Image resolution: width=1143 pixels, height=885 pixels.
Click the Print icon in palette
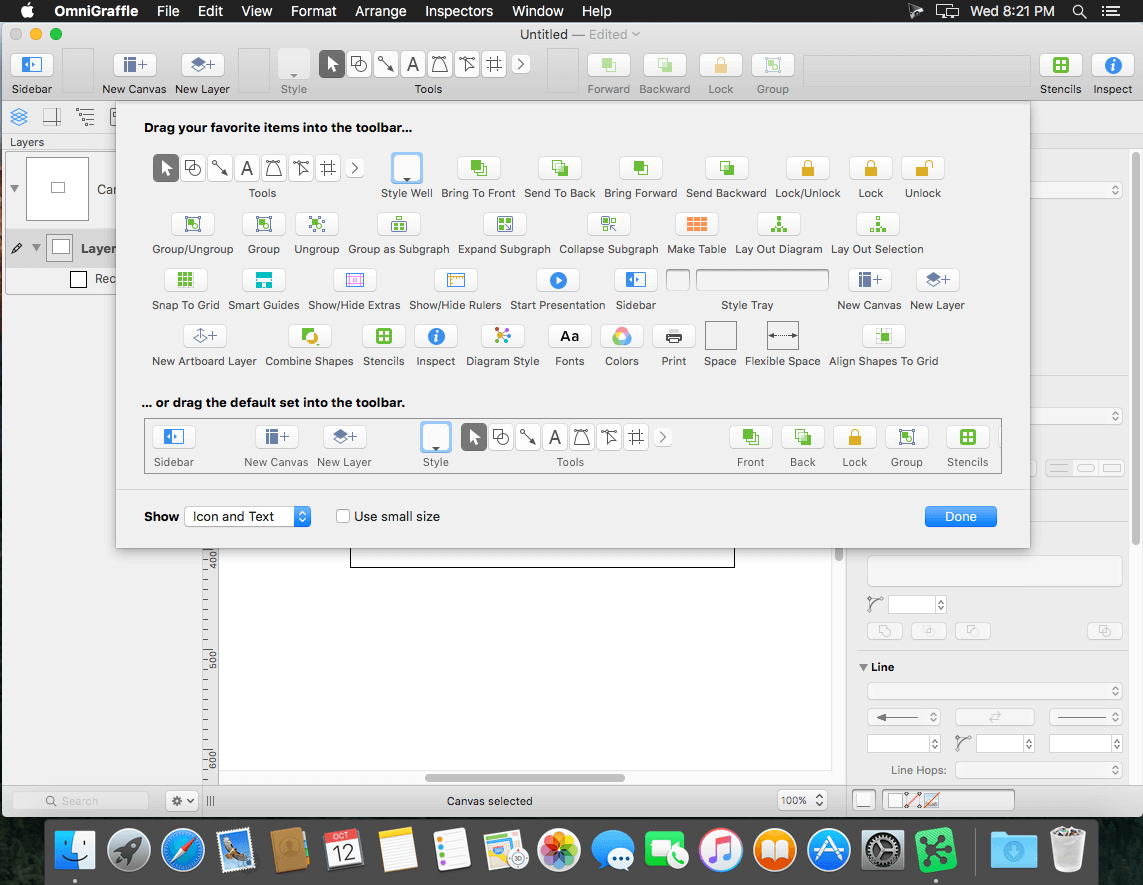(674, 336)
